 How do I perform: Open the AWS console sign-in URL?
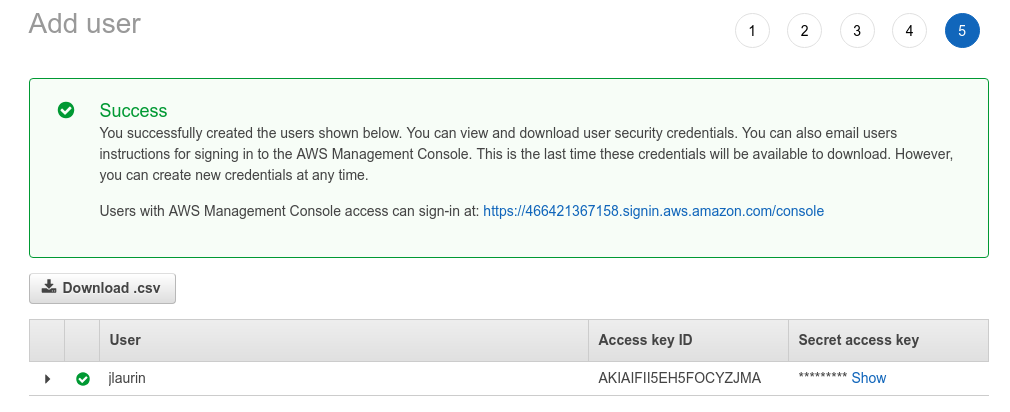click(653, 211)
